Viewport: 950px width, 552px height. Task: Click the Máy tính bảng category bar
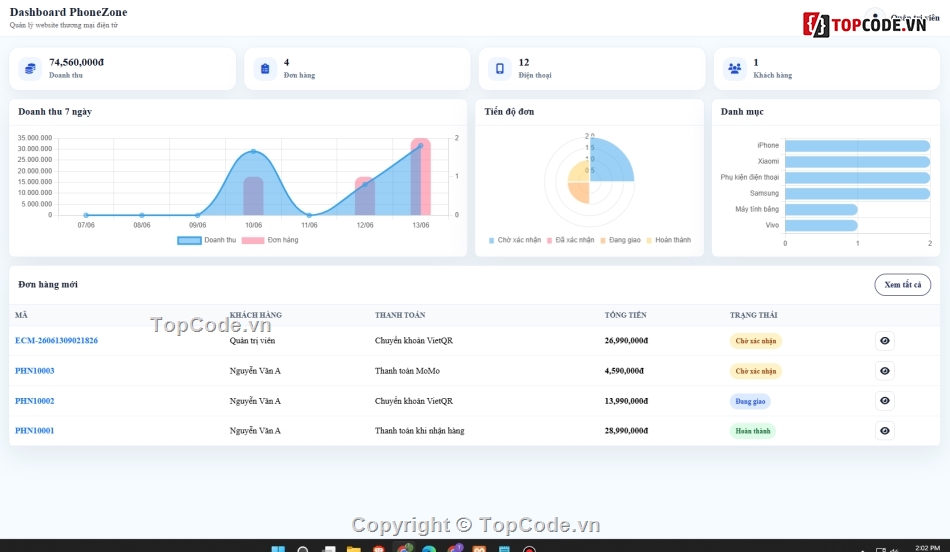(821, 210)
